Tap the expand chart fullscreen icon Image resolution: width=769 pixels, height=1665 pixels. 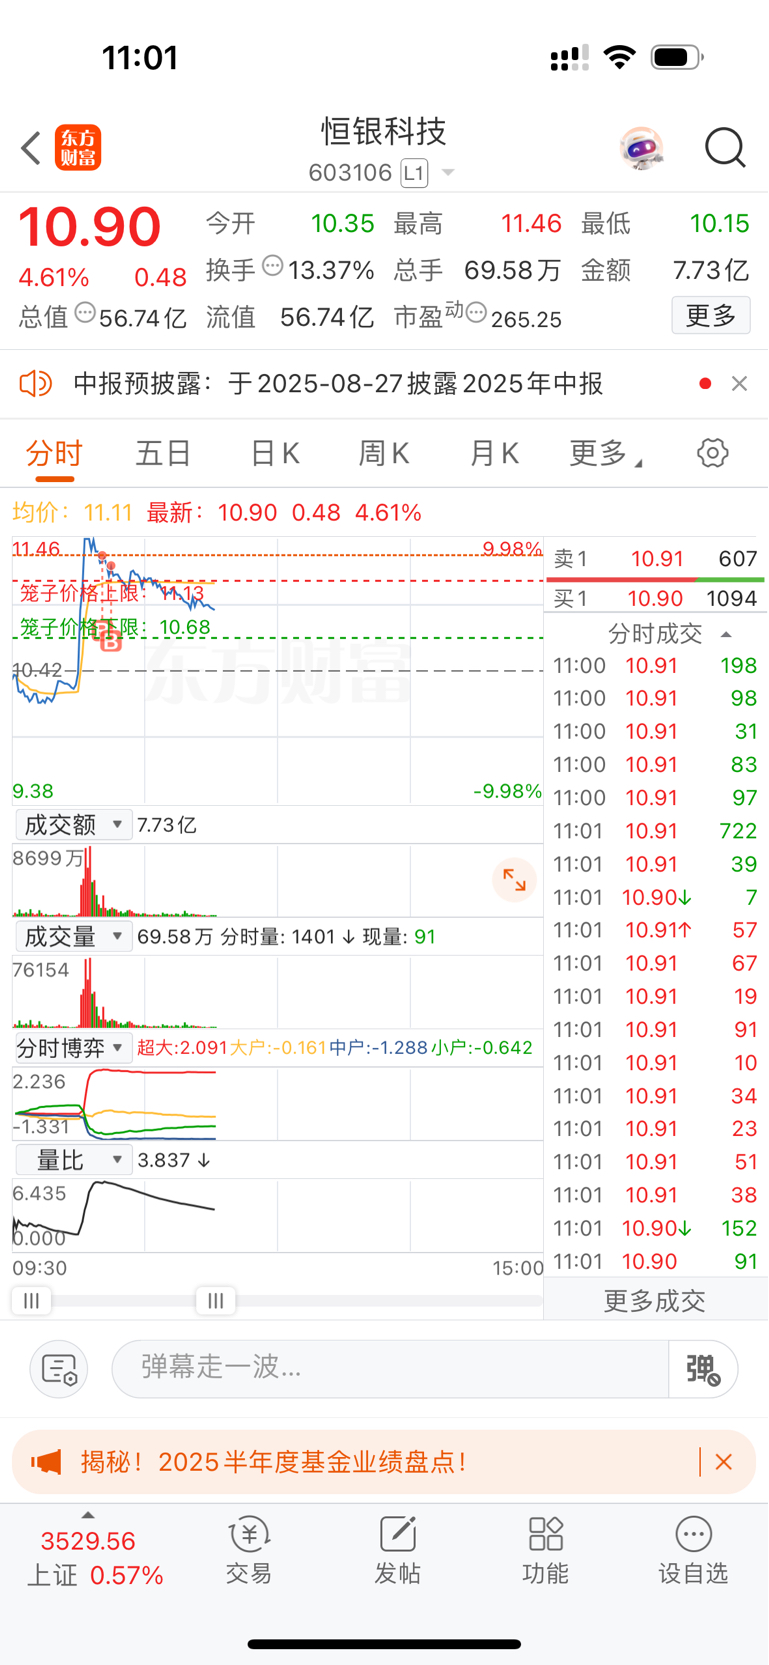515,880
